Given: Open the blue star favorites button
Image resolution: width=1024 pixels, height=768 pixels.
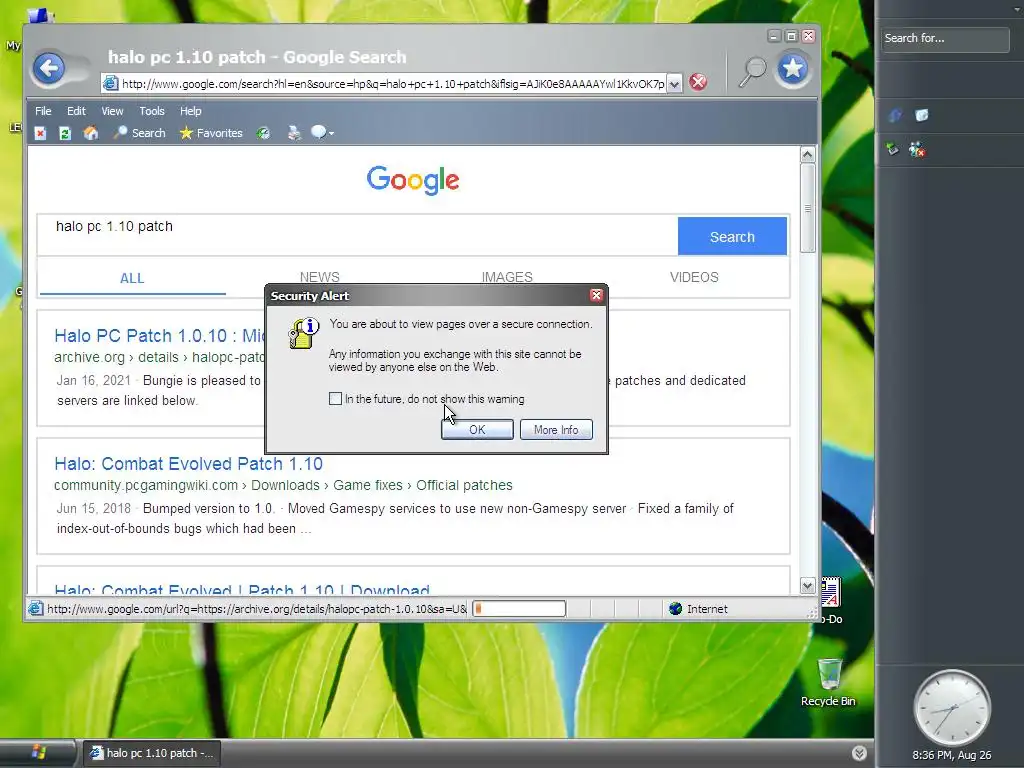Looking at the screenshot, I should point(793,68).
